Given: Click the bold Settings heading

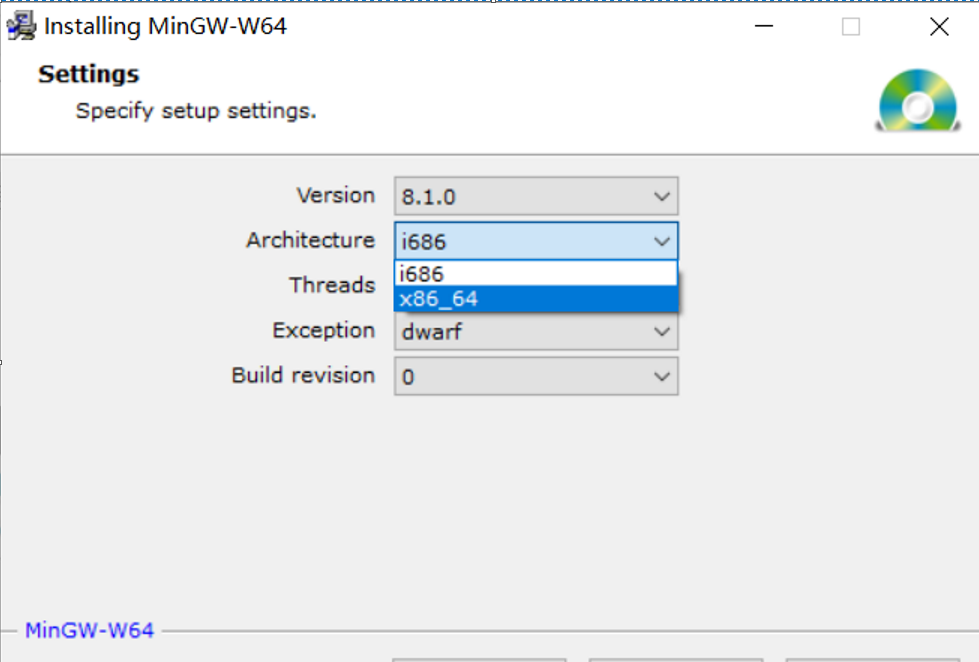Looking at the screenshot, I should pyautogui.click(x=88, y=74).
